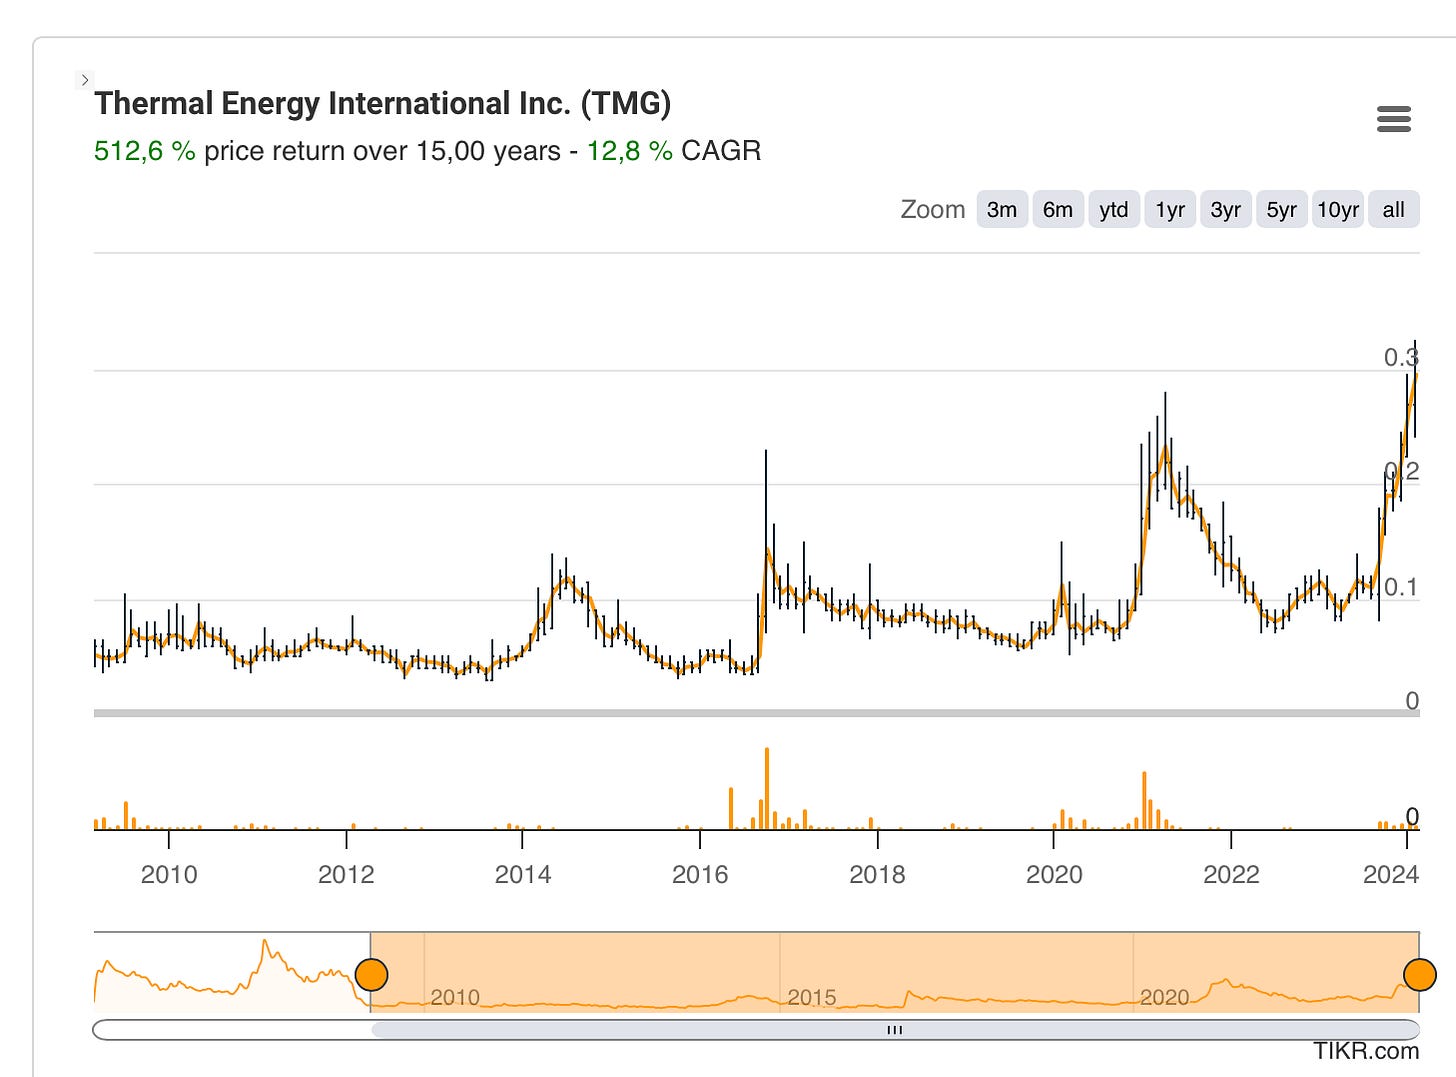The height and width of the screenshot is (1077, 1456).
Task: Click the 2010 label in navigator
Action: 455,997
